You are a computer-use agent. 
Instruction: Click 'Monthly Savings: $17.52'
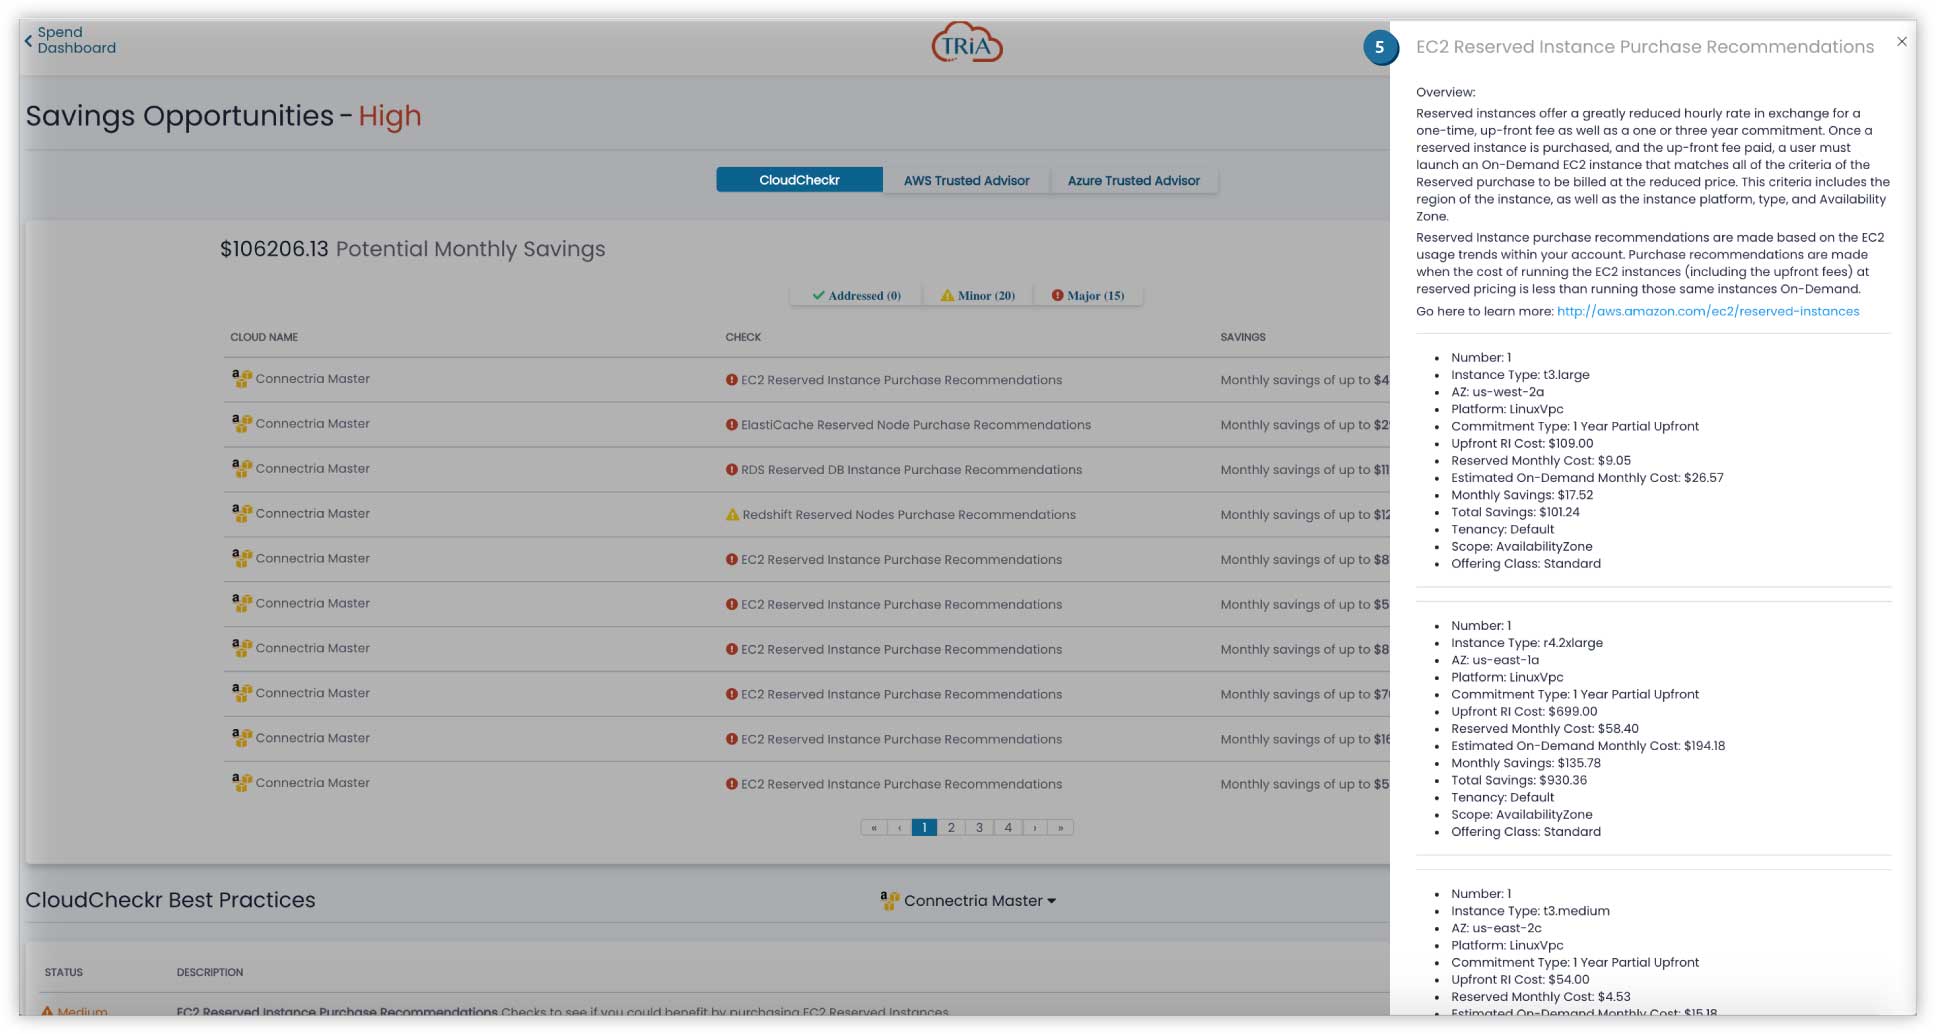pos(1522,495)
